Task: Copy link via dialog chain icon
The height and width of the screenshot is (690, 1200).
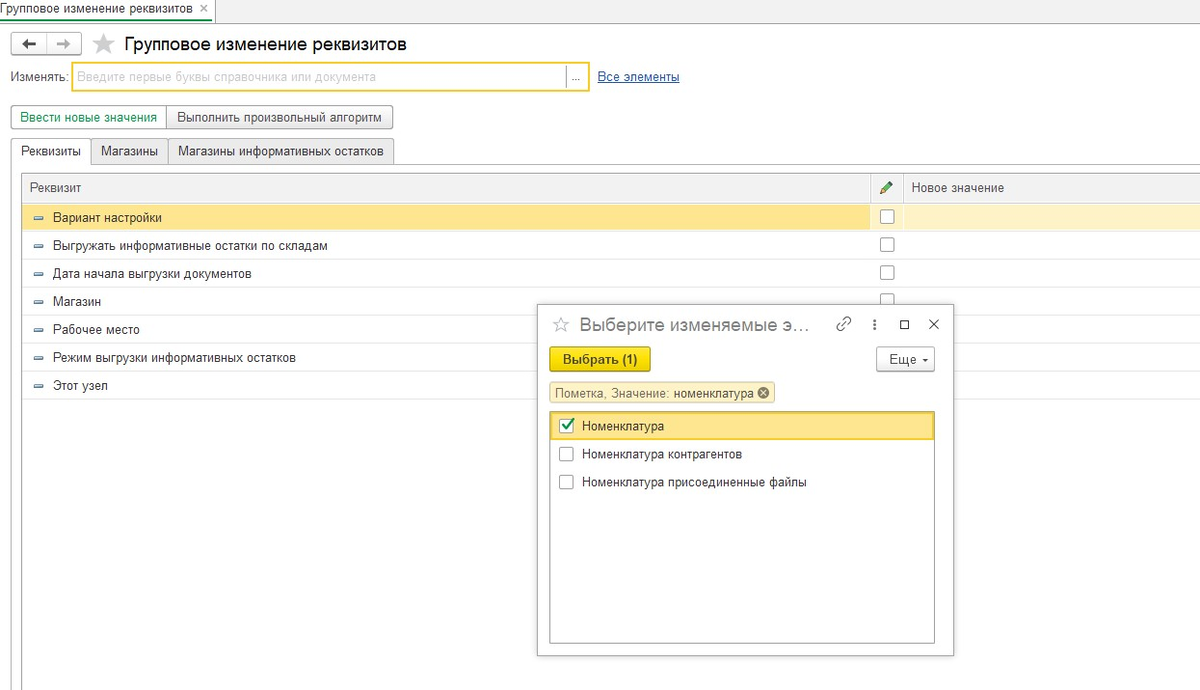Action: click(x=844, y=324)
